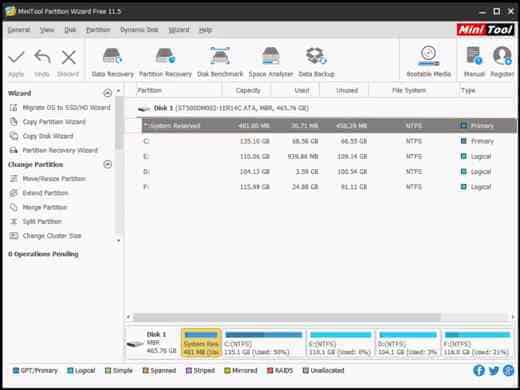Choose Change Cluster Size
The image size is (520, 390).
click(x=46, y=236)
